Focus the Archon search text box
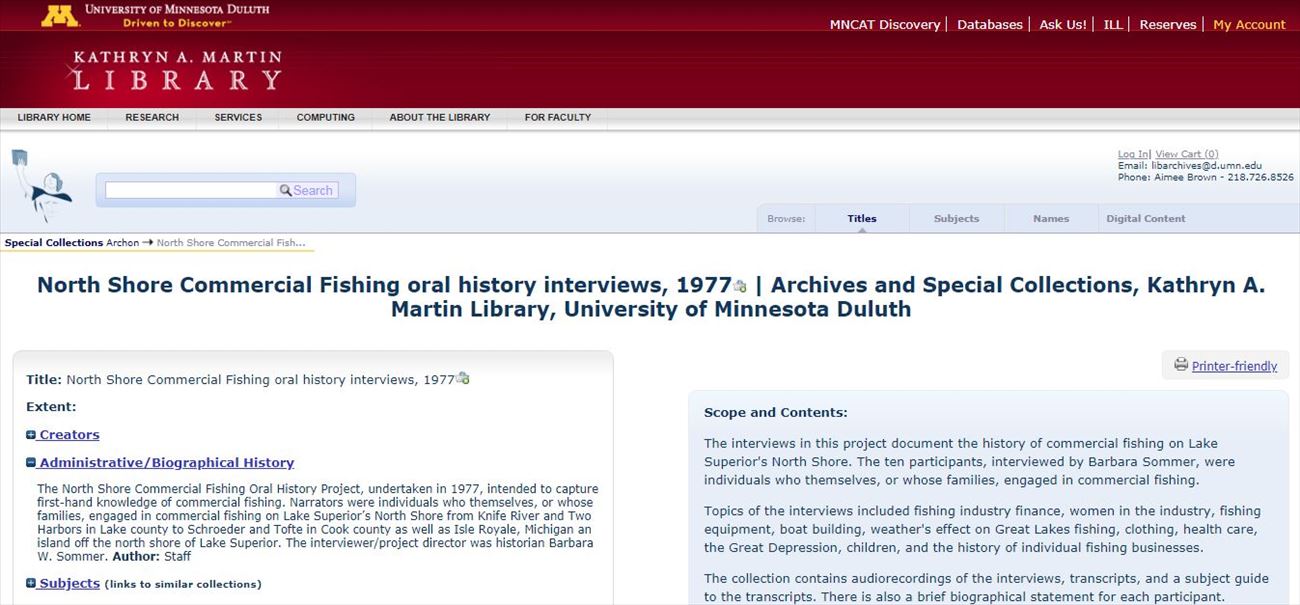1300x605 pixels. point(191,190)
